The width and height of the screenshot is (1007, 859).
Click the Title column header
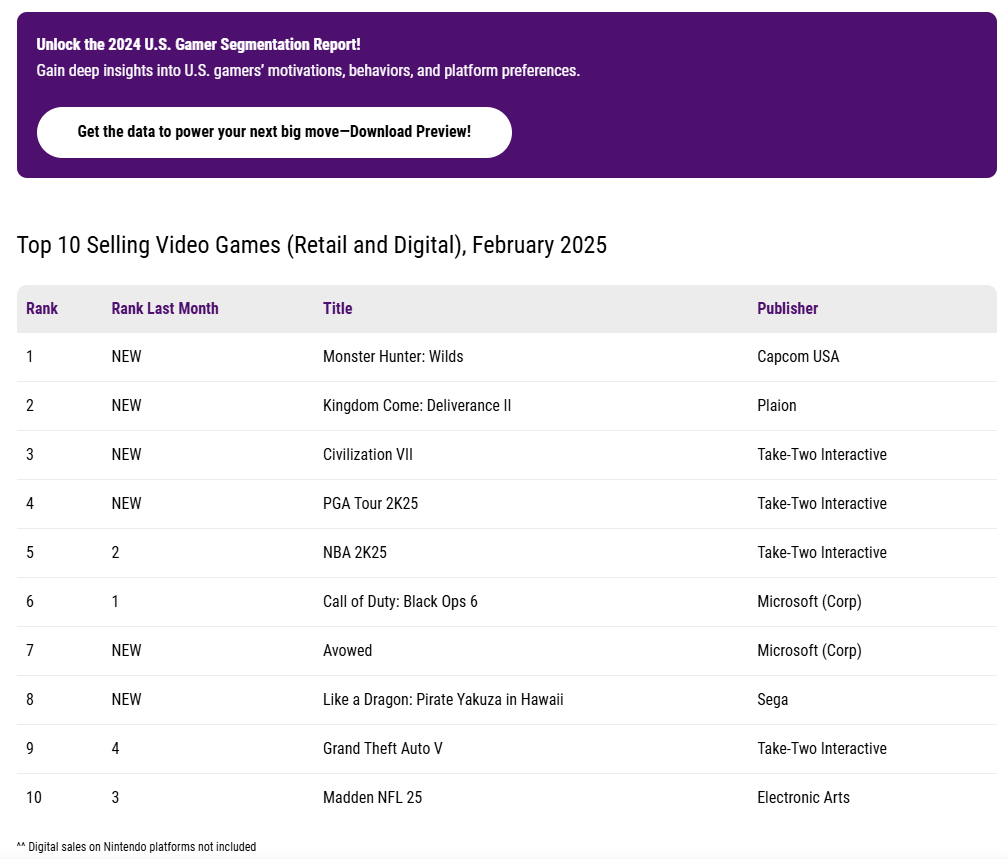click(x=338, y=308)
